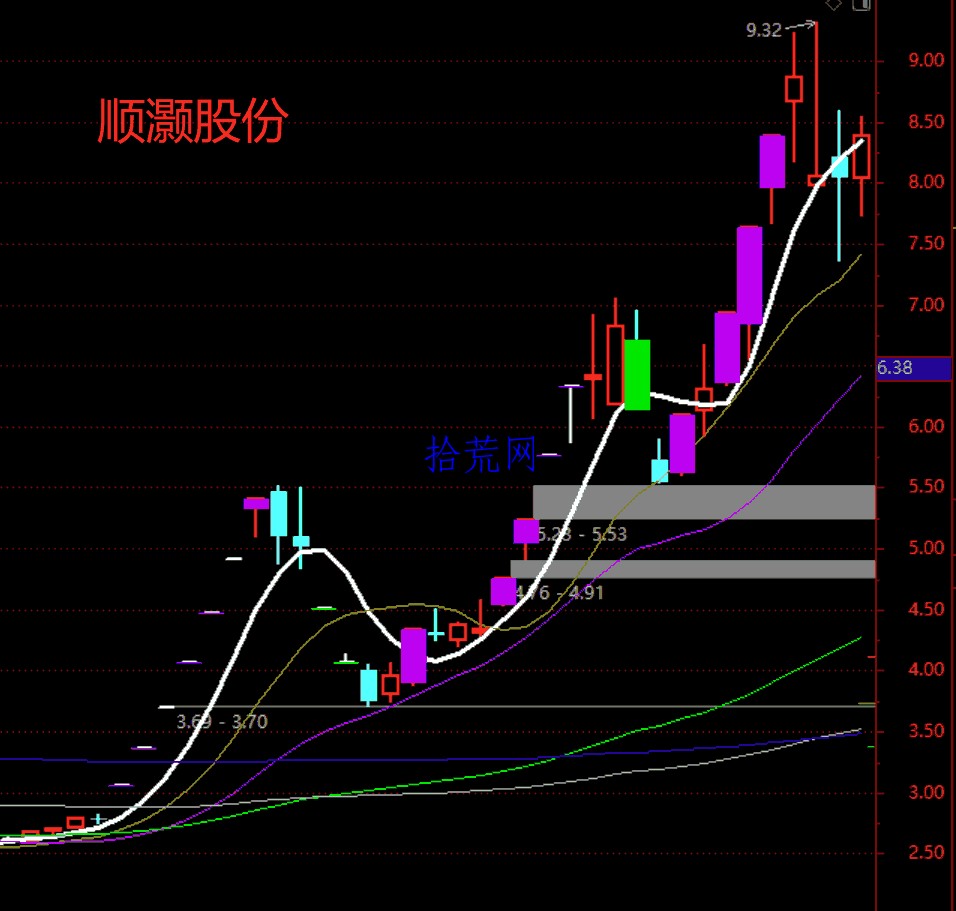Select the 5.00 price level label
Image resolution: width=956 pixels, height=911 pixels.
tap(926, 548)
